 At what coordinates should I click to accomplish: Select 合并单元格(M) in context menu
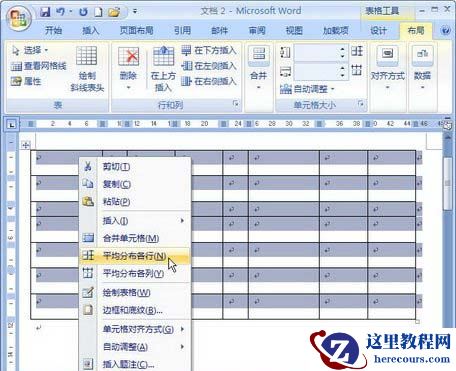click(x=135, y=238)
